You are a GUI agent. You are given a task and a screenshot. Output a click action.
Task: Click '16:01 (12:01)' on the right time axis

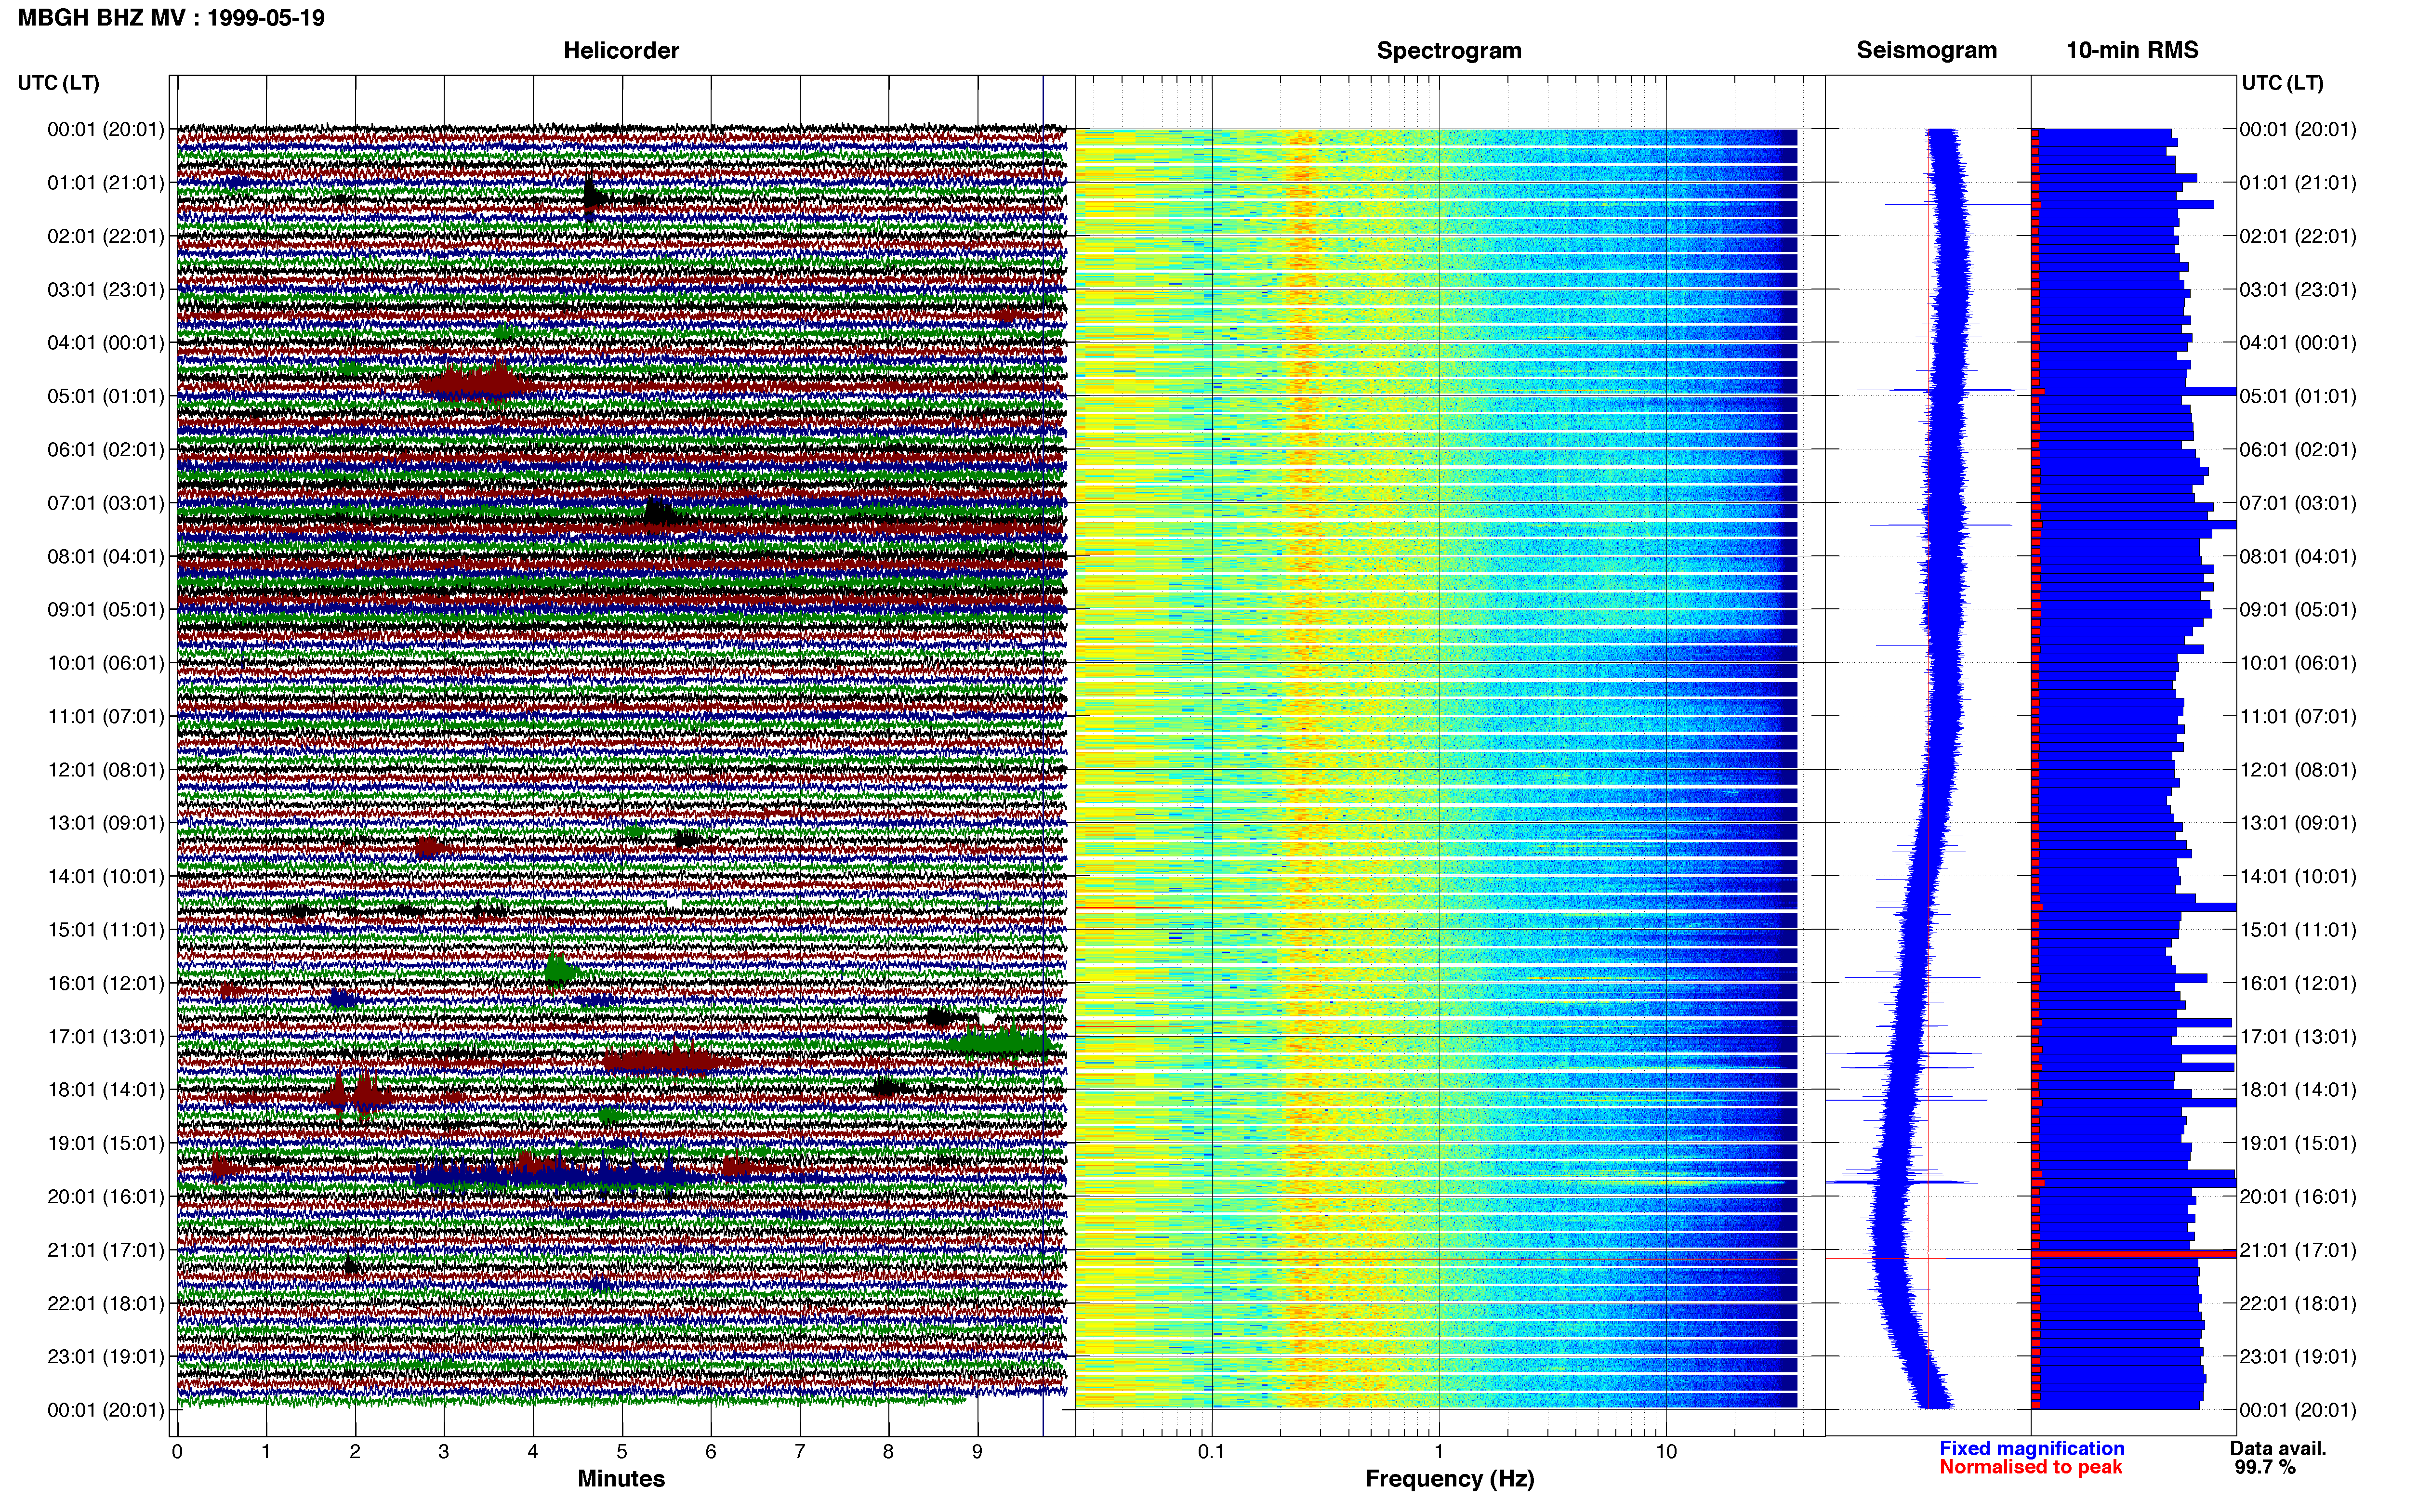click(2297, 983)
